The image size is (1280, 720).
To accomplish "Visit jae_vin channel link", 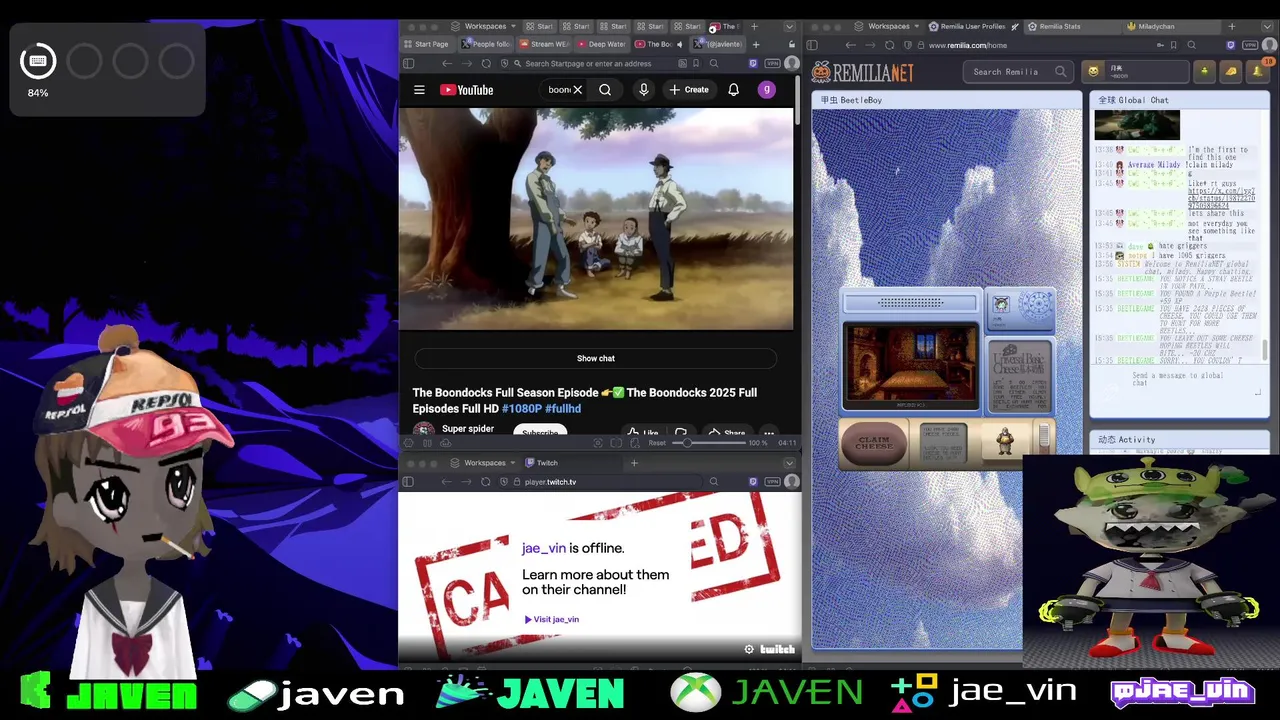I will (552, 619).
